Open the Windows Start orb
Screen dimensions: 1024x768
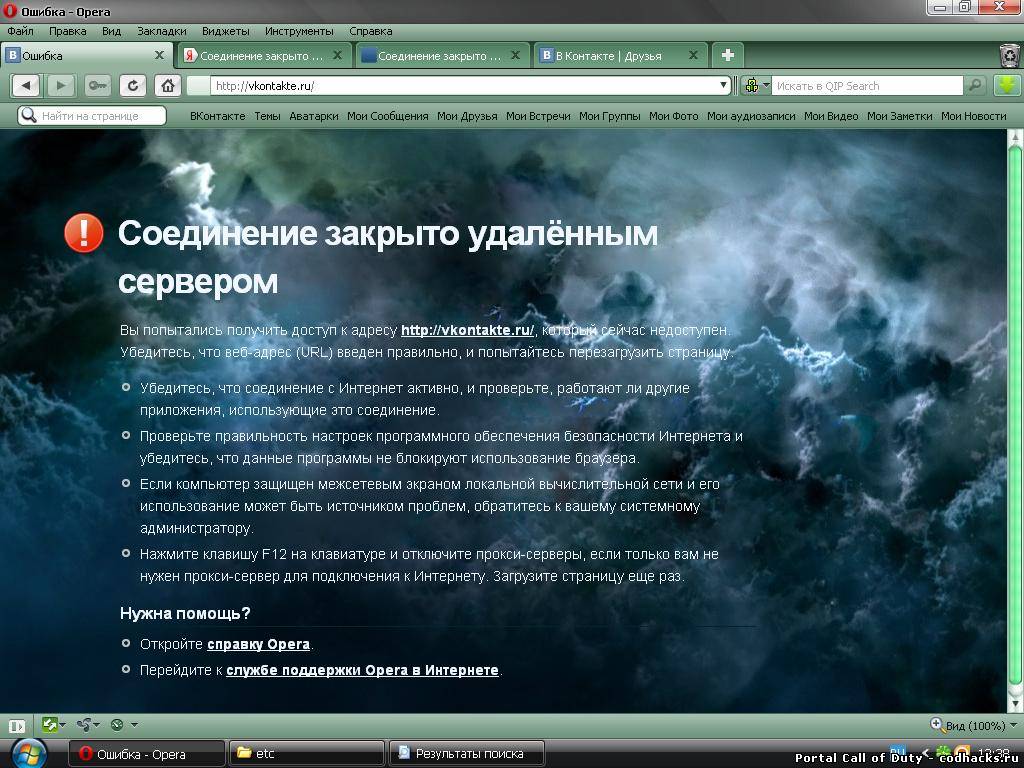pyautogui.click(x=29, y=754)
